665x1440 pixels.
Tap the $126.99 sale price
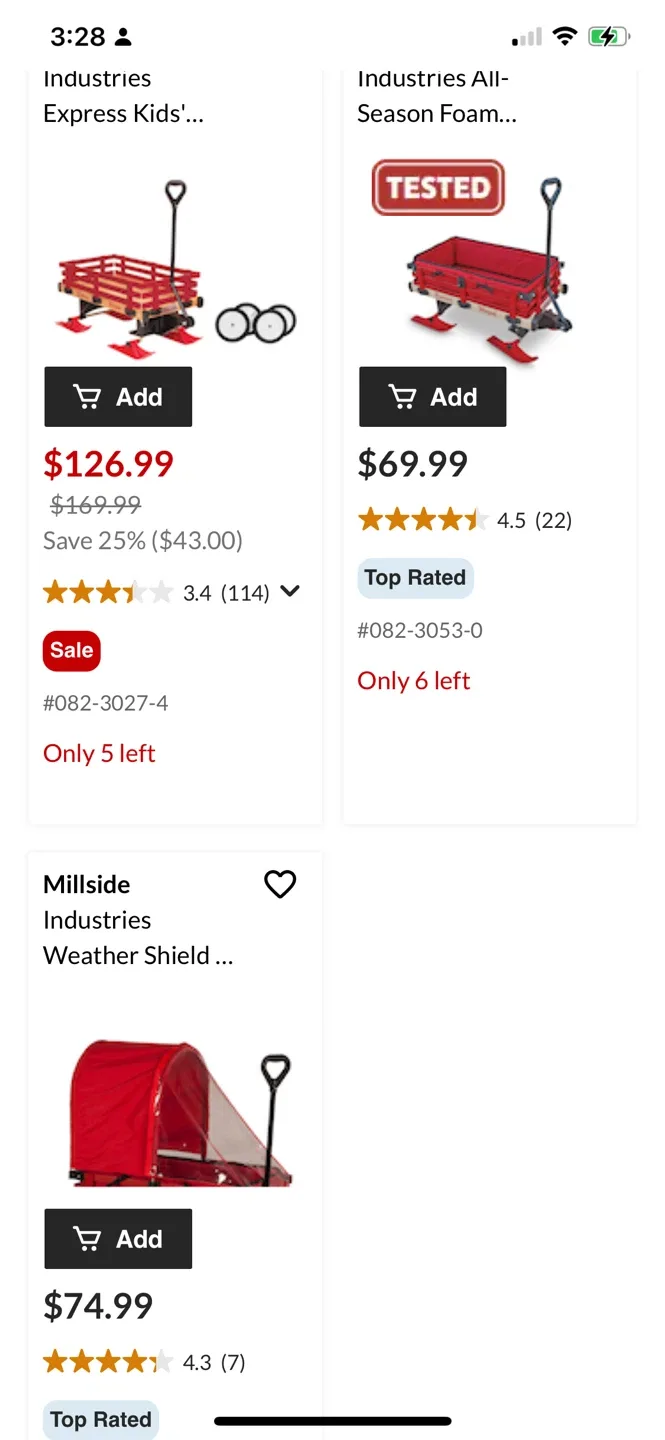click(x=108, y=464)
